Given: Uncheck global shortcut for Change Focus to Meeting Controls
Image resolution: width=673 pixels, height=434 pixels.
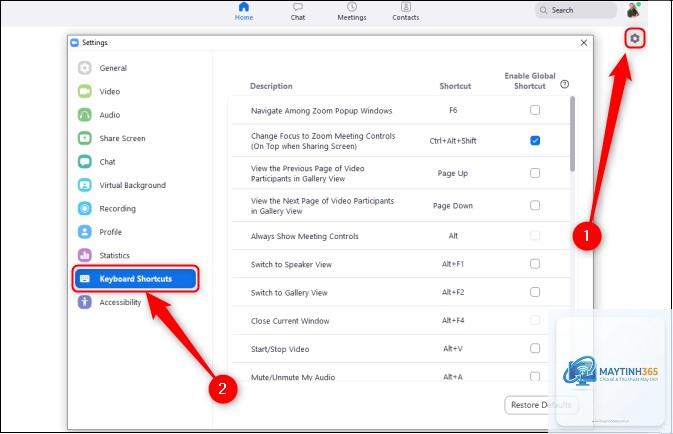Looking at the screenshot, I should [535, 140].
